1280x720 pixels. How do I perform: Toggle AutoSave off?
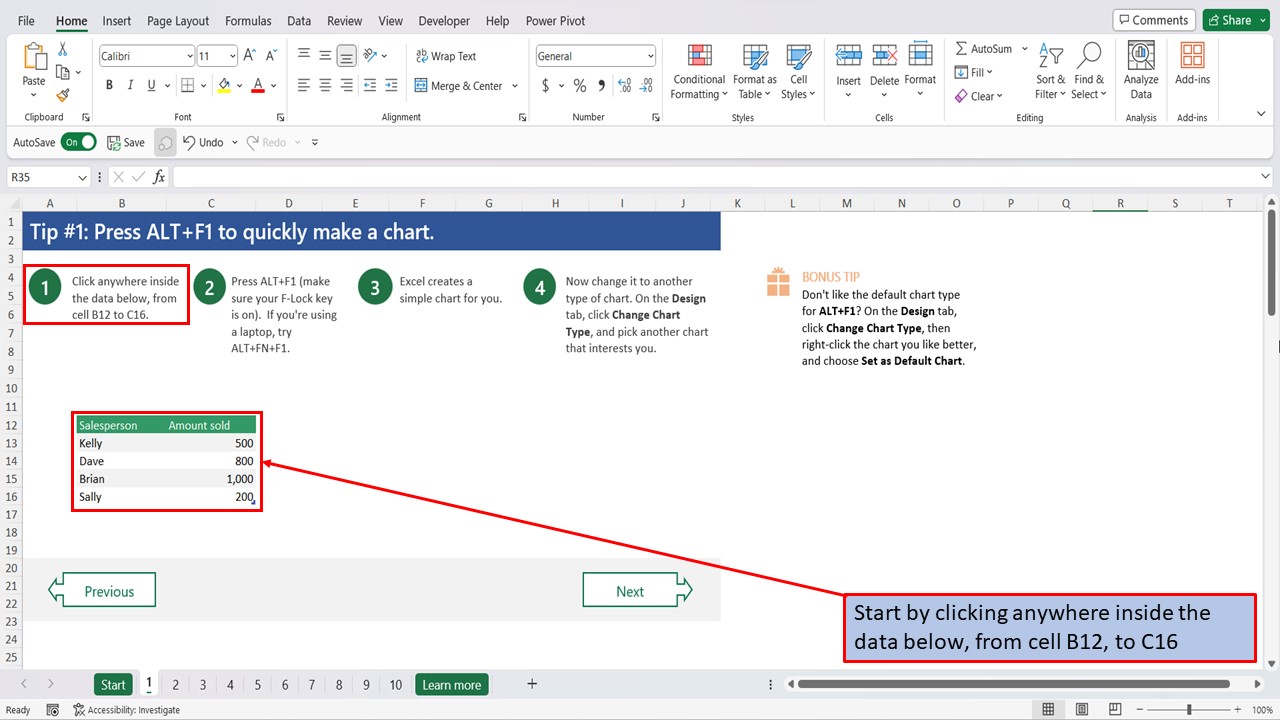(79, 142)
